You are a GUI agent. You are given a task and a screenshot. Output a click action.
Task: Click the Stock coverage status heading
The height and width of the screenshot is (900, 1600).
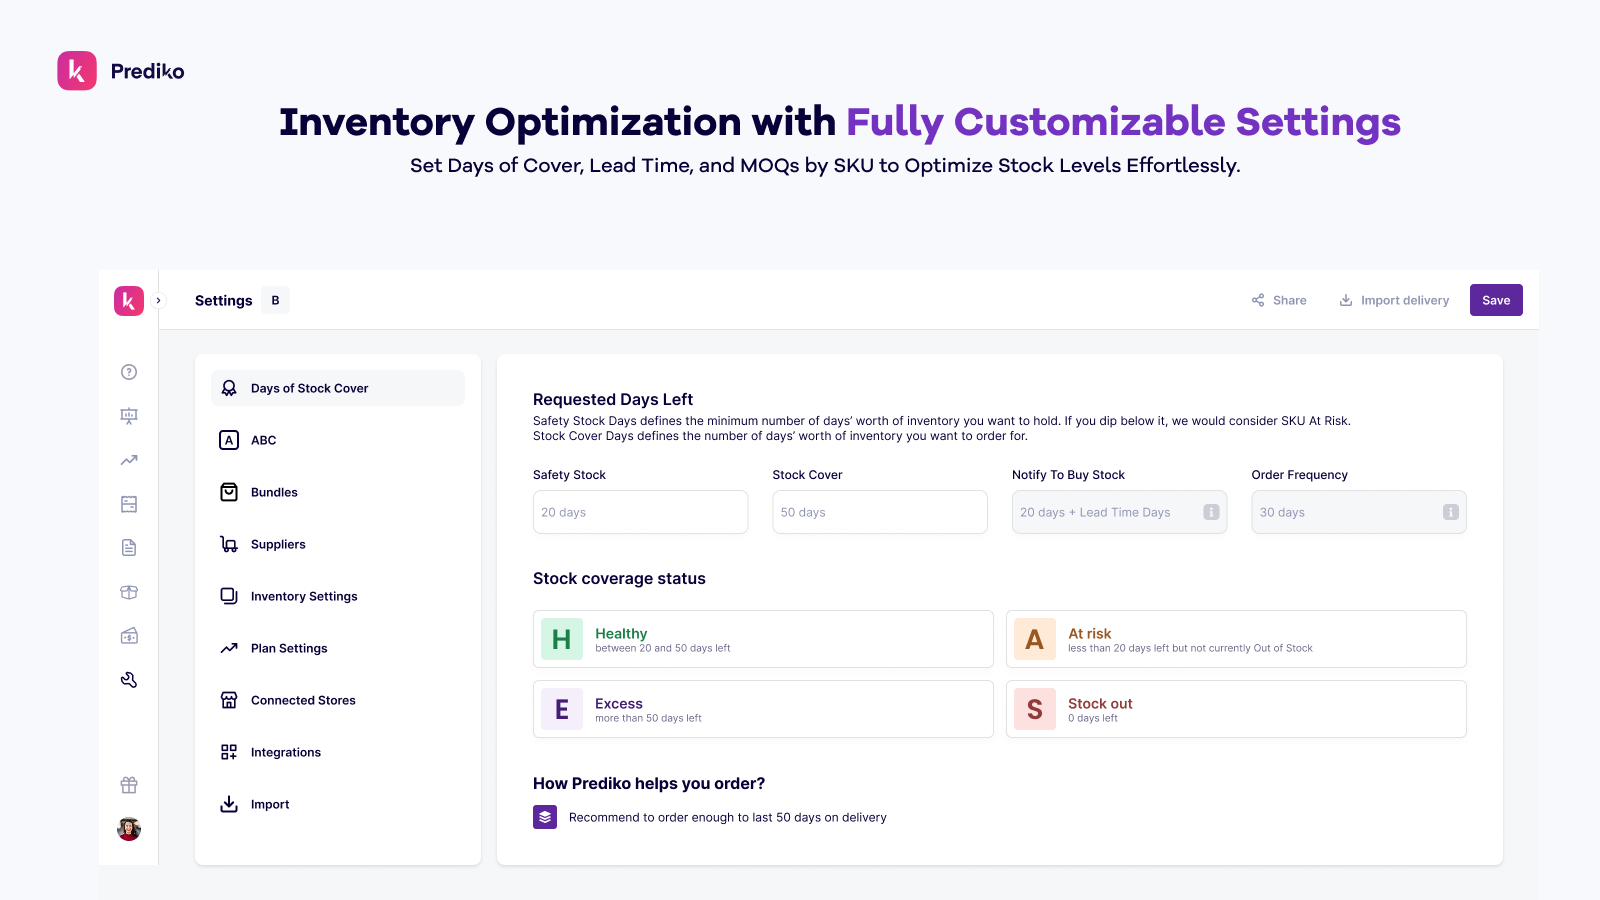pos(619,578)
